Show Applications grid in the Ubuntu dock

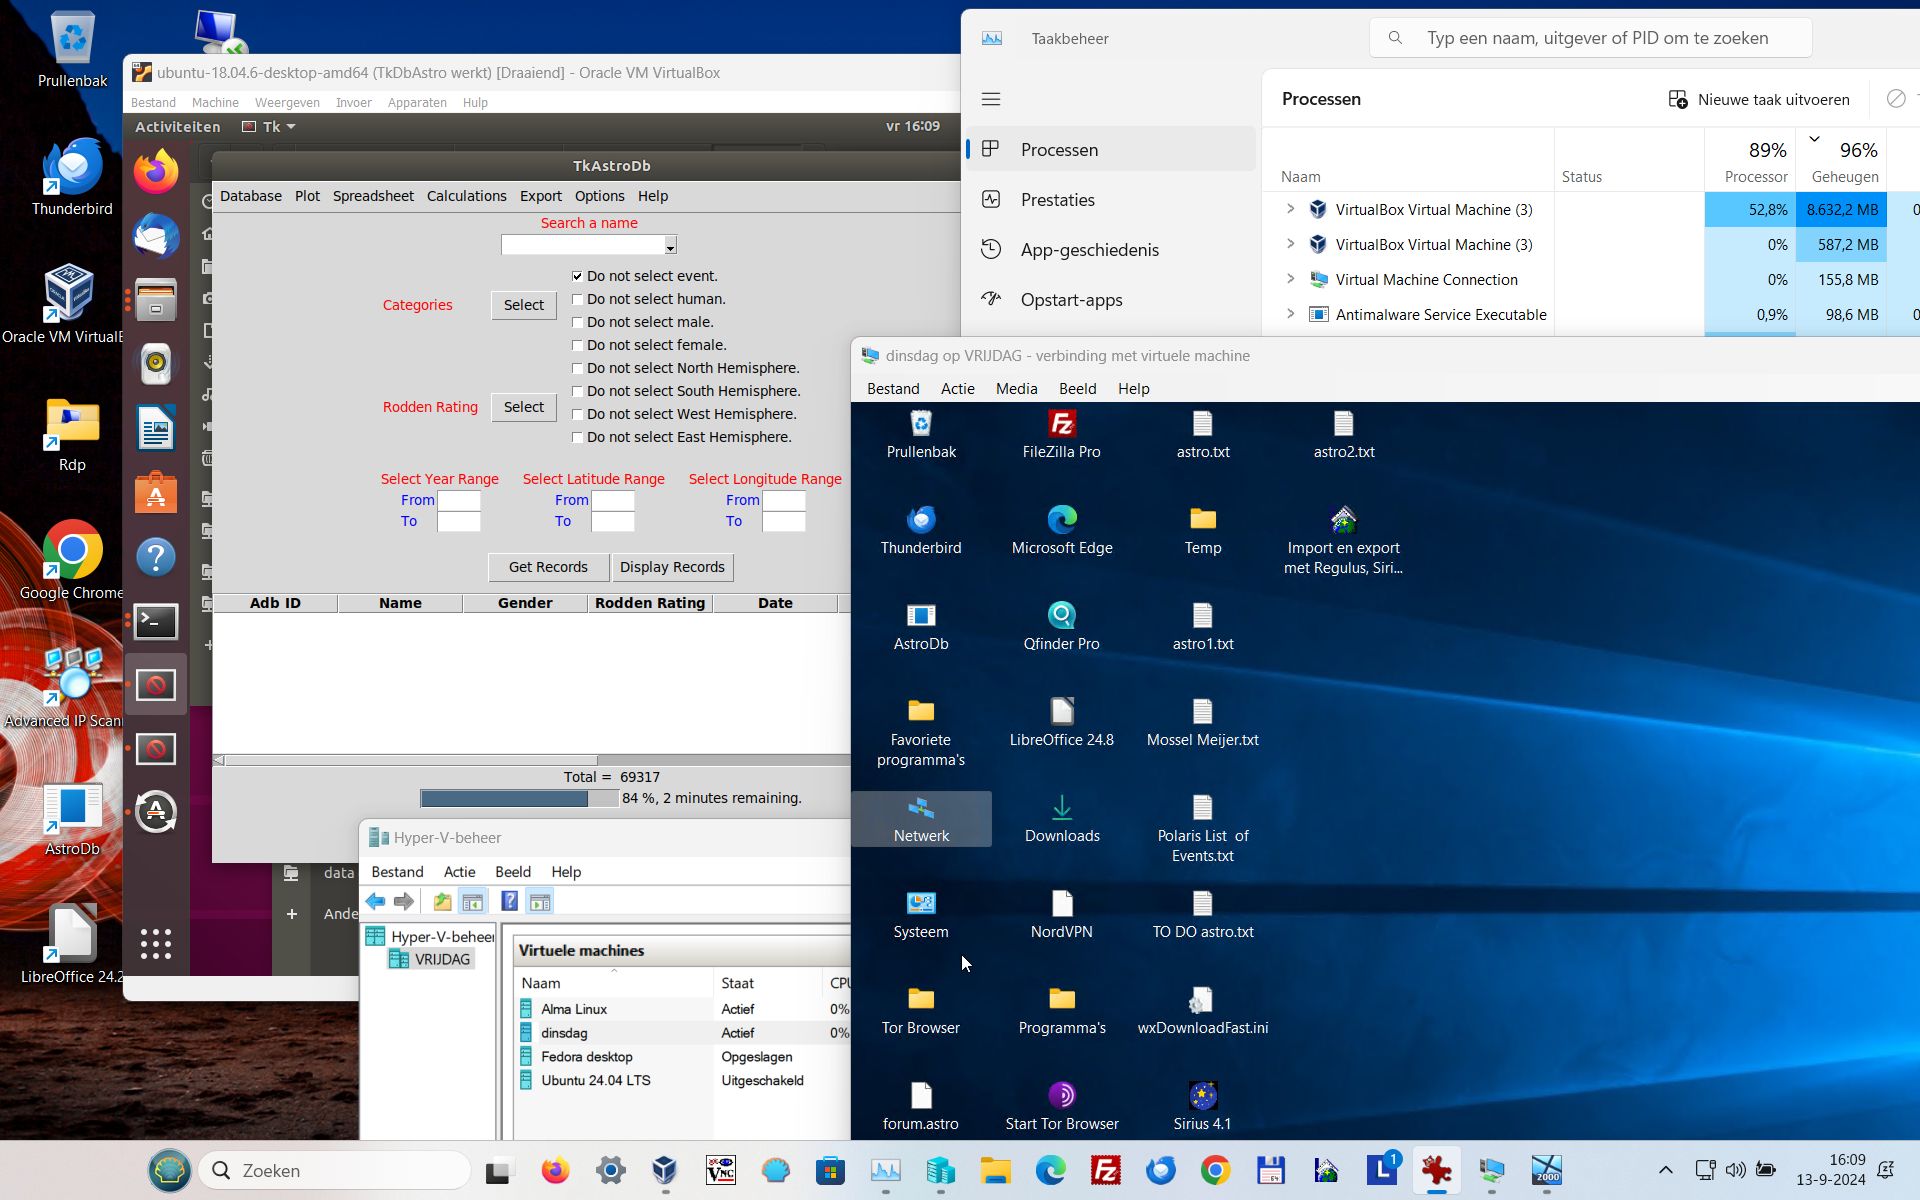(x=156, y=943)
